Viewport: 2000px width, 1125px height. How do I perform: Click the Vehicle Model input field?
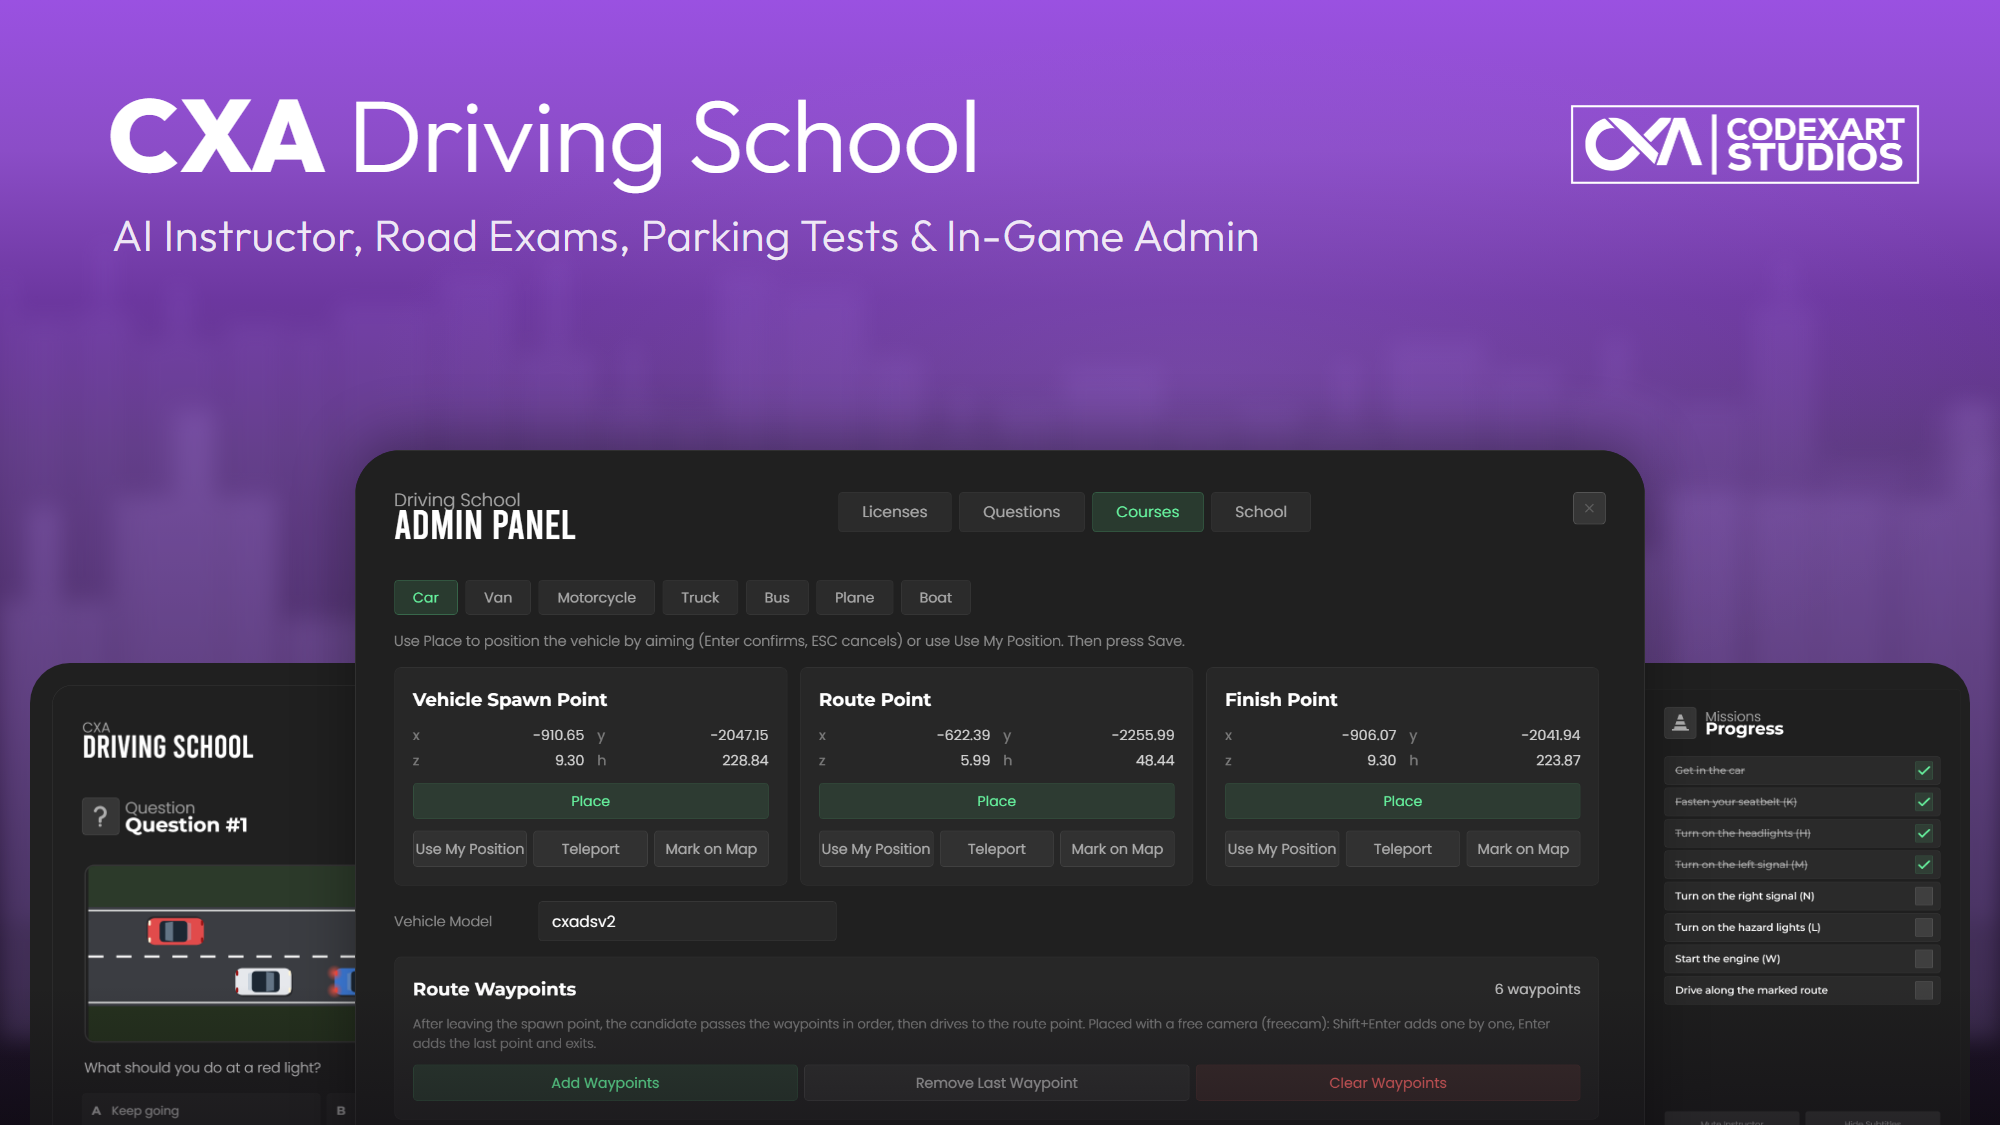click(x=687, y=921)
